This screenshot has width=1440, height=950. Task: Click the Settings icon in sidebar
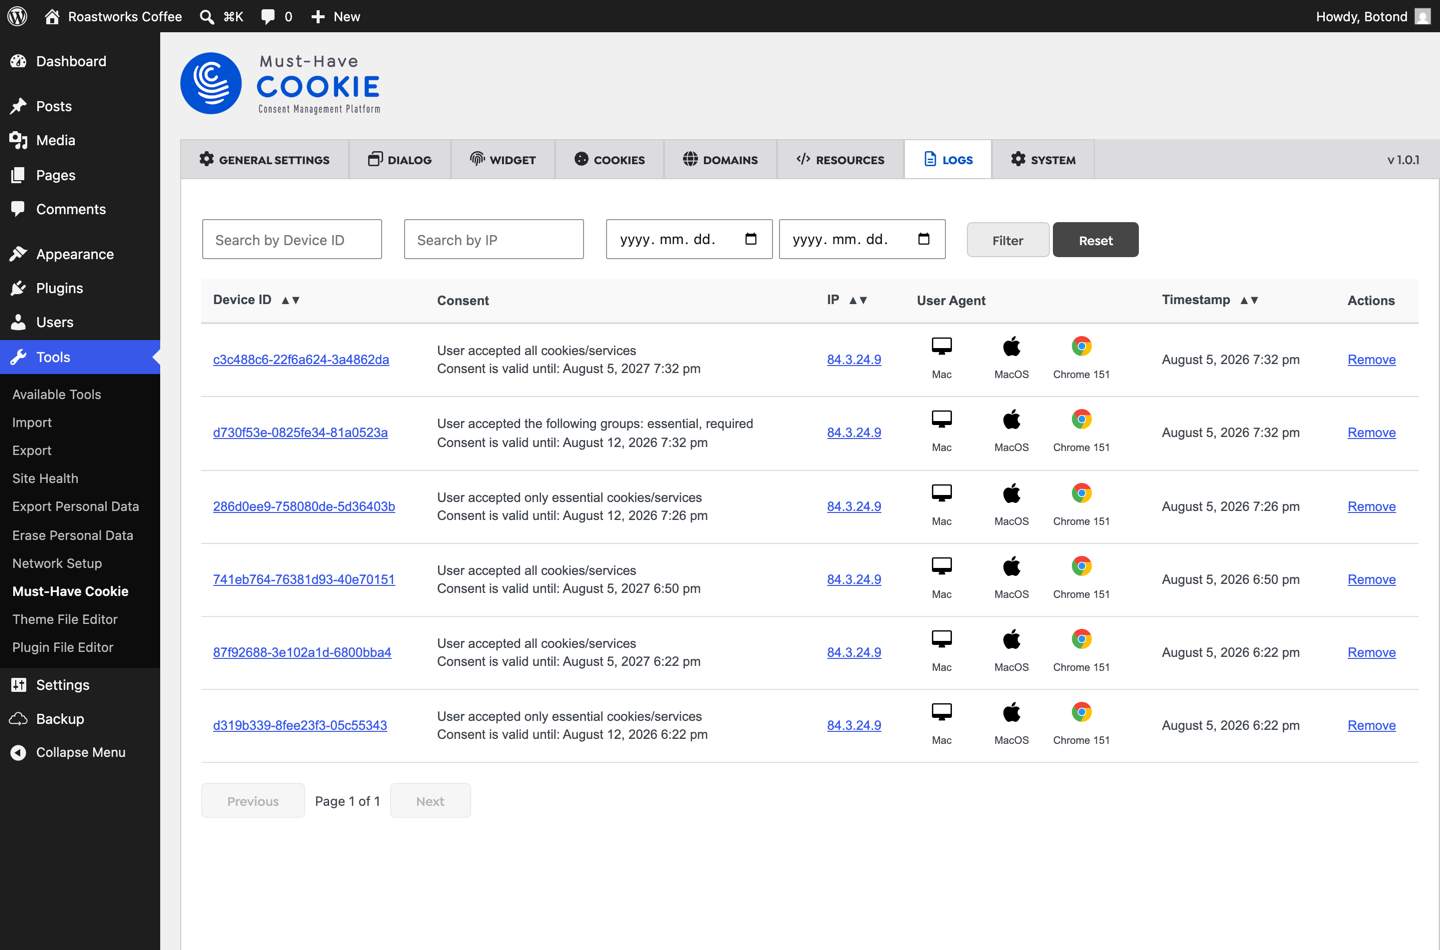[18, 685]
